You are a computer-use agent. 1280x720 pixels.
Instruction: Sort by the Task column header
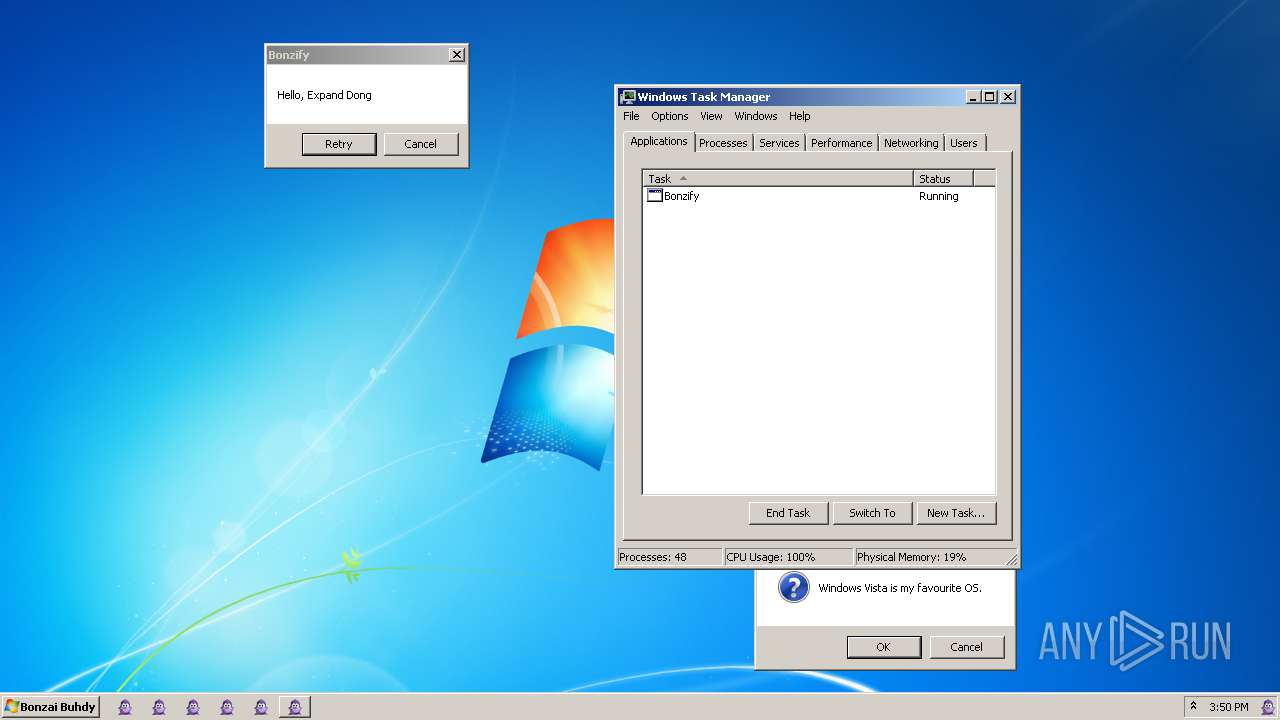point(778,179)
